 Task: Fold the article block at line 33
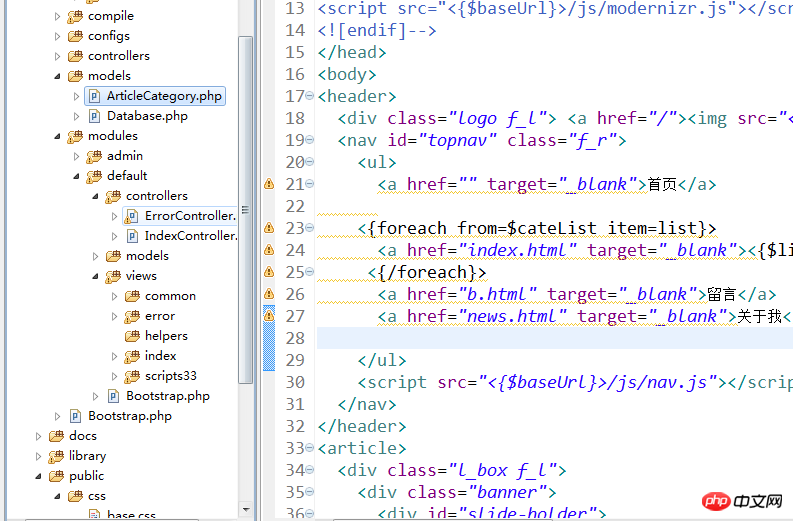310,447
